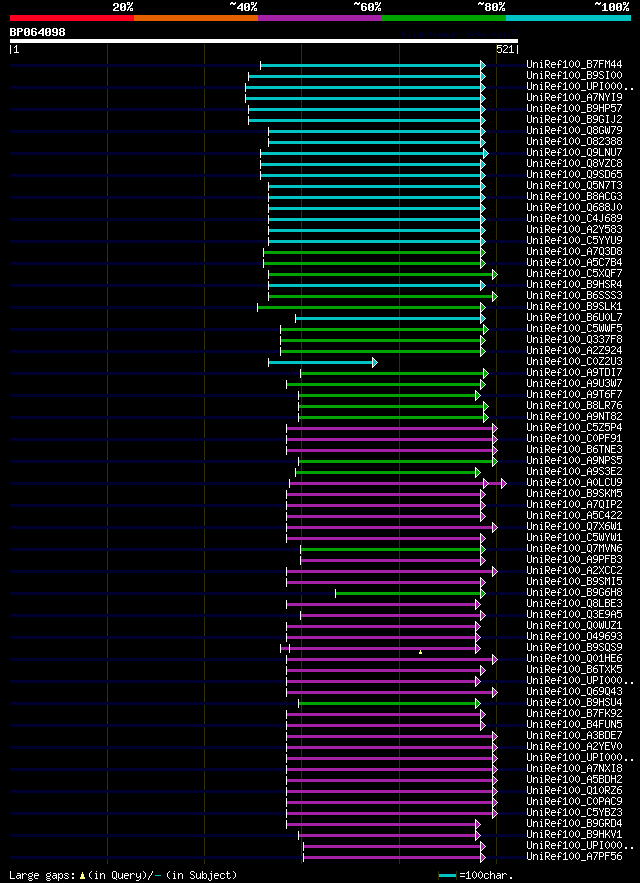Select the UniRef100_B9SQS9 label
640x883 pixels.
click(574, 647)
